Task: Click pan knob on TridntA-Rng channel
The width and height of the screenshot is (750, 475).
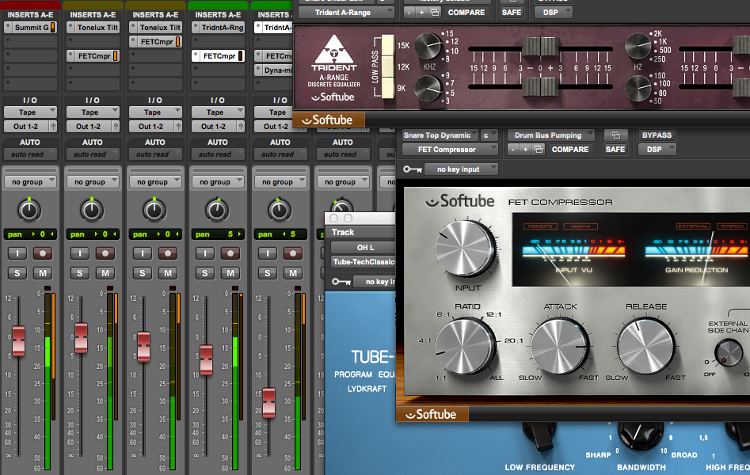Action: pos(217,210)
